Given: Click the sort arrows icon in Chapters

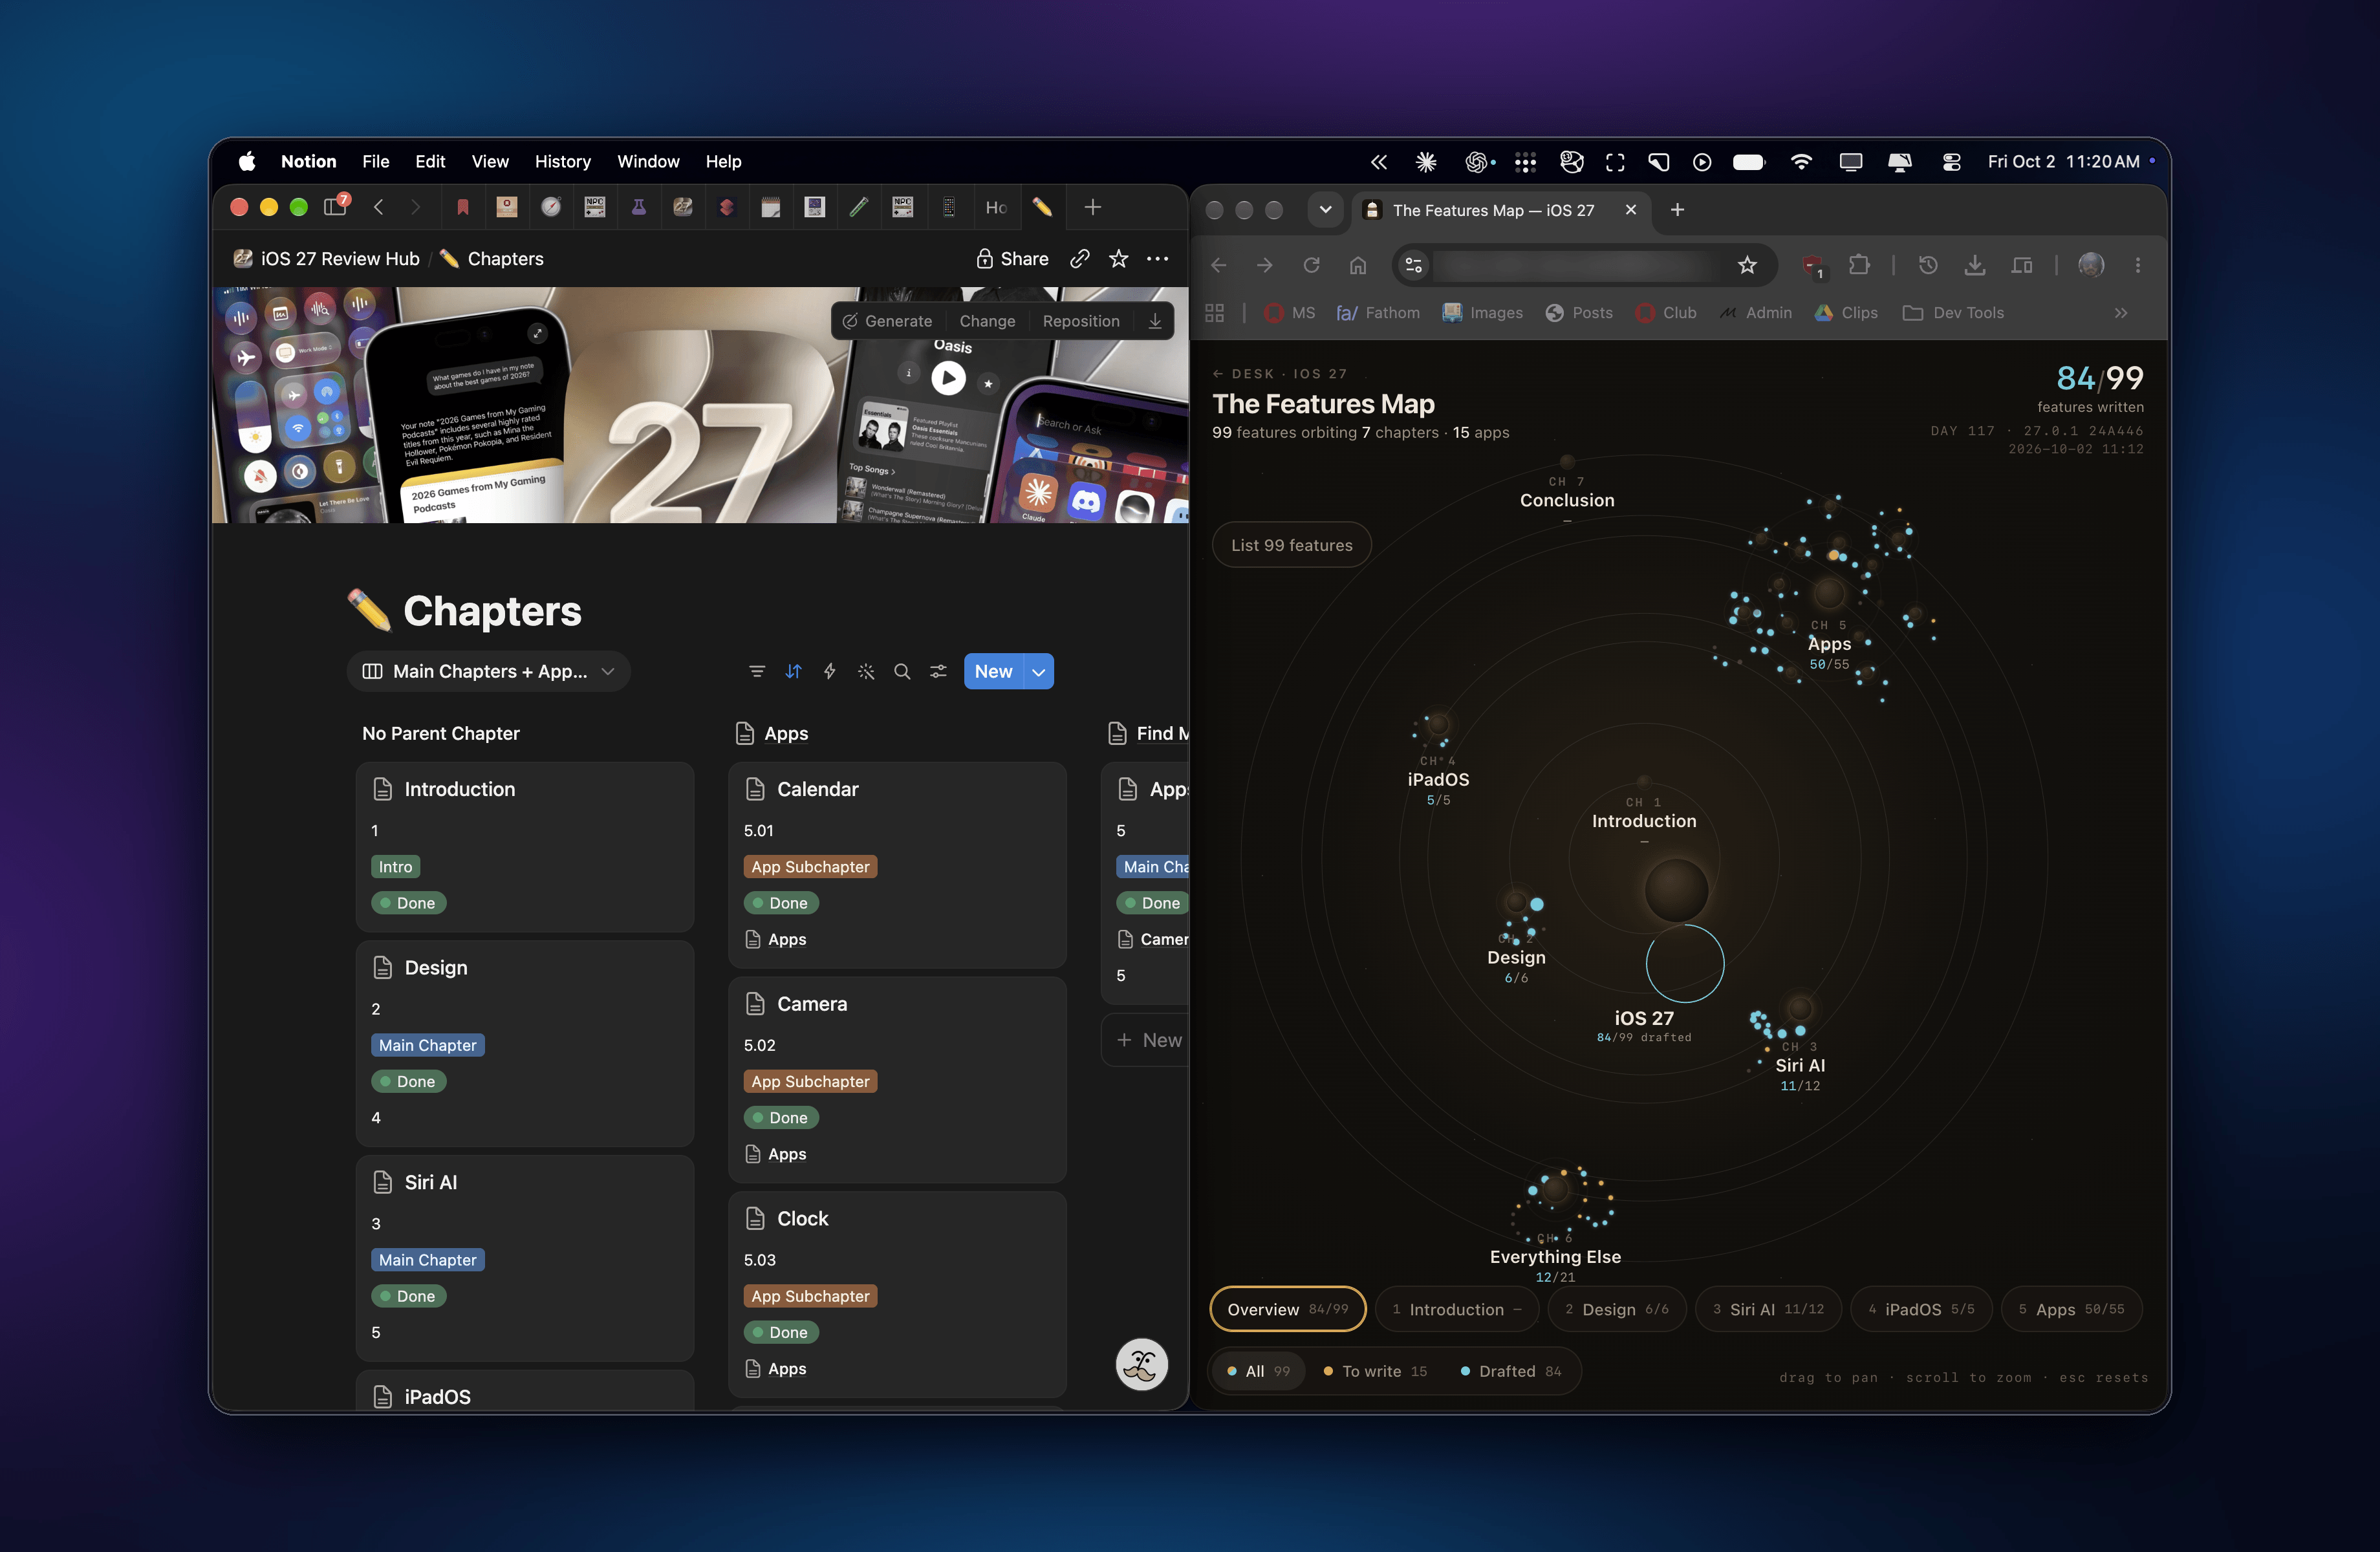Looking at the screenshot, I should pos(793,671).
